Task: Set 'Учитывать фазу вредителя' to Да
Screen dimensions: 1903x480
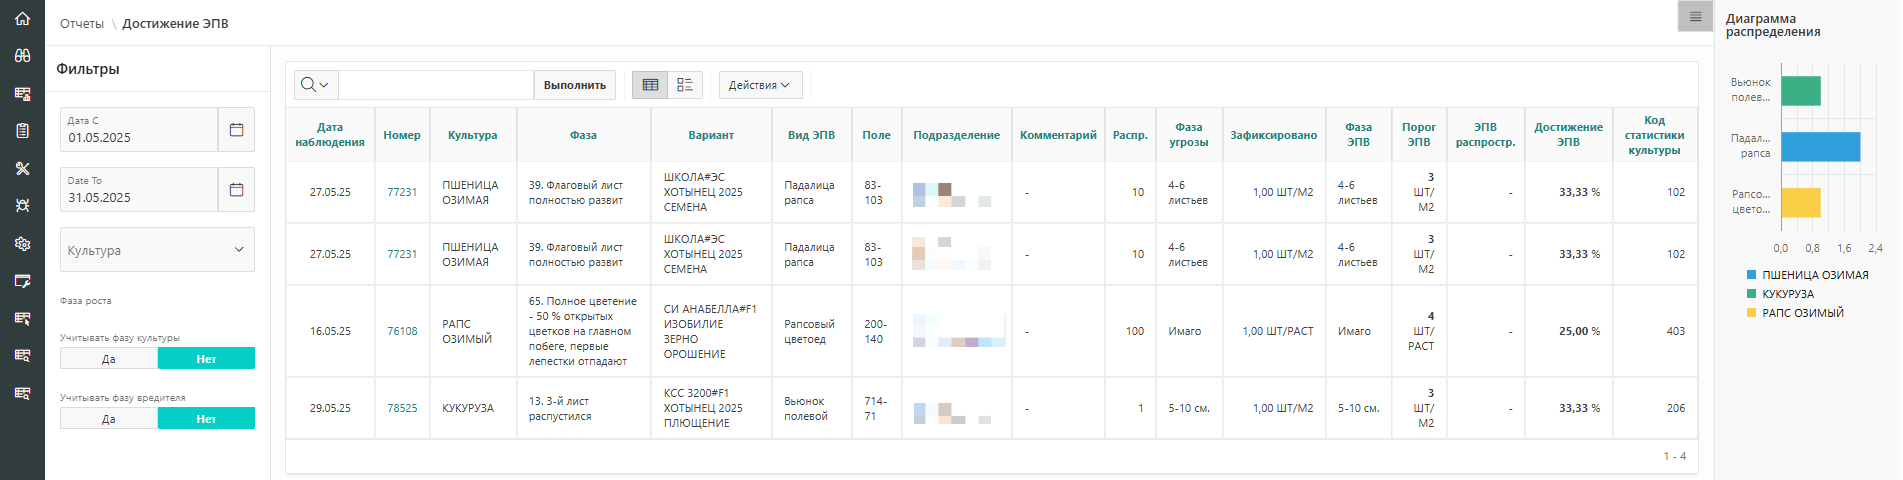Action: 109,419
